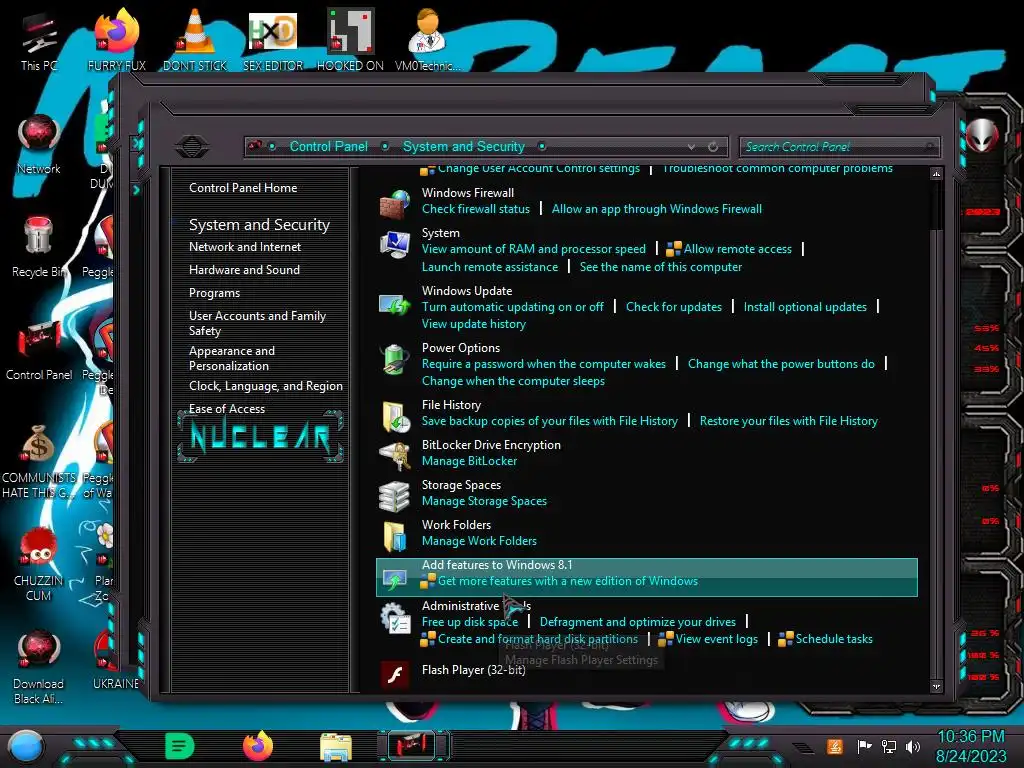This screenshot has width=1024, height=768.
Task: Open Clock, Language, and Region
Action: tap(266, 386)
